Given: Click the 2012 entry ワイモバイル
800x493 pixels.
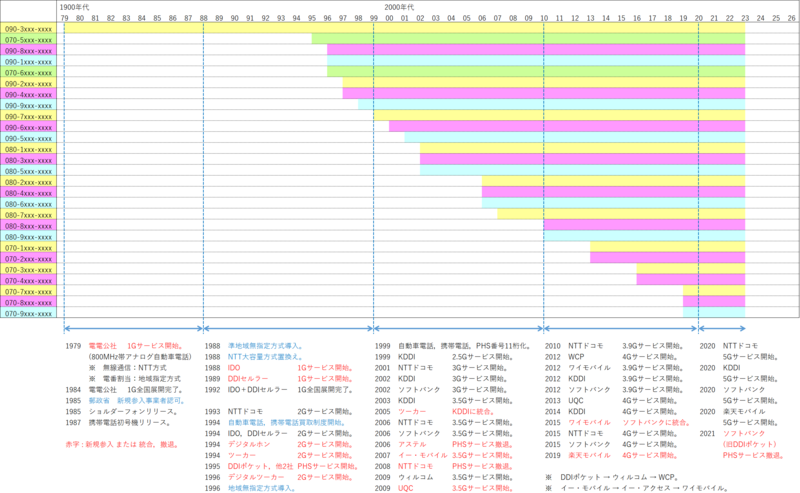Looking at the screenshot, I should point(589,368).
